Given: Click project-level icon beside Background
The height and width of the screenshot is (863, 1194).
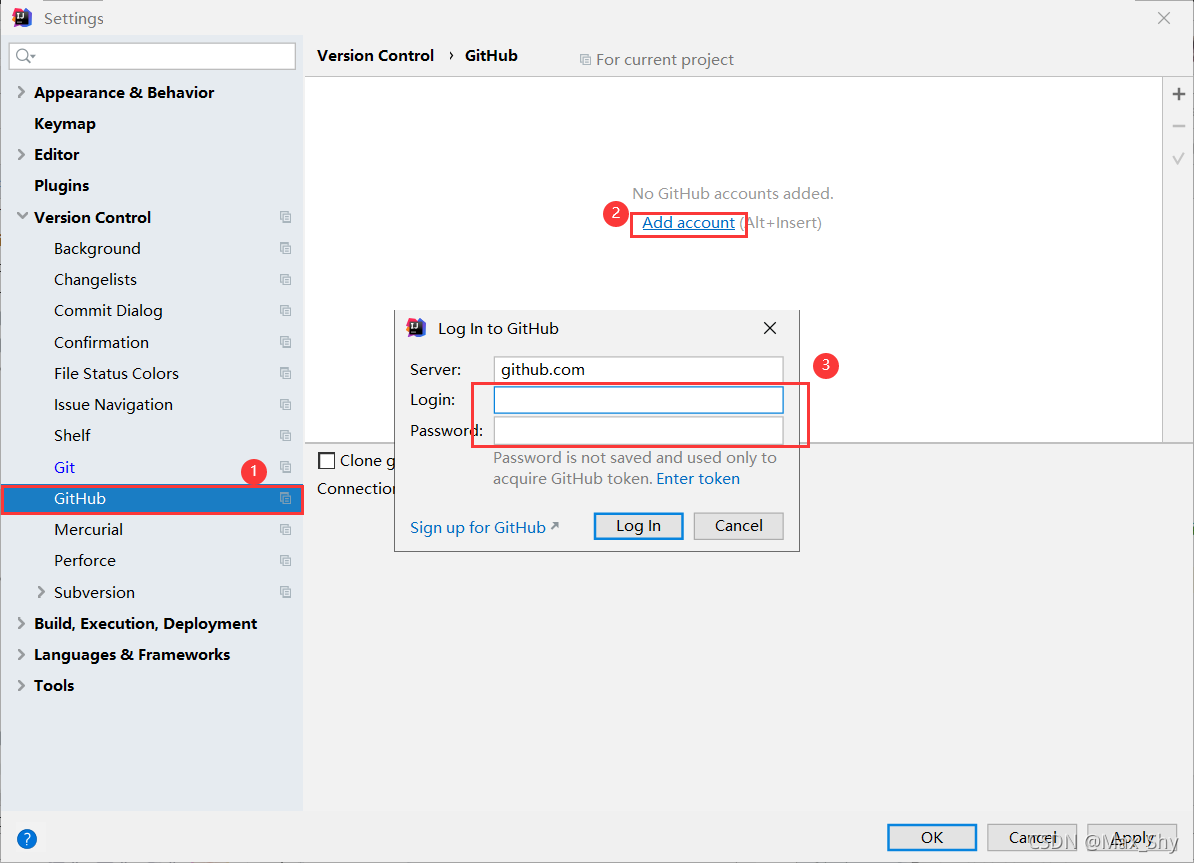Looking at the screenshot, I should coord(286,248).
